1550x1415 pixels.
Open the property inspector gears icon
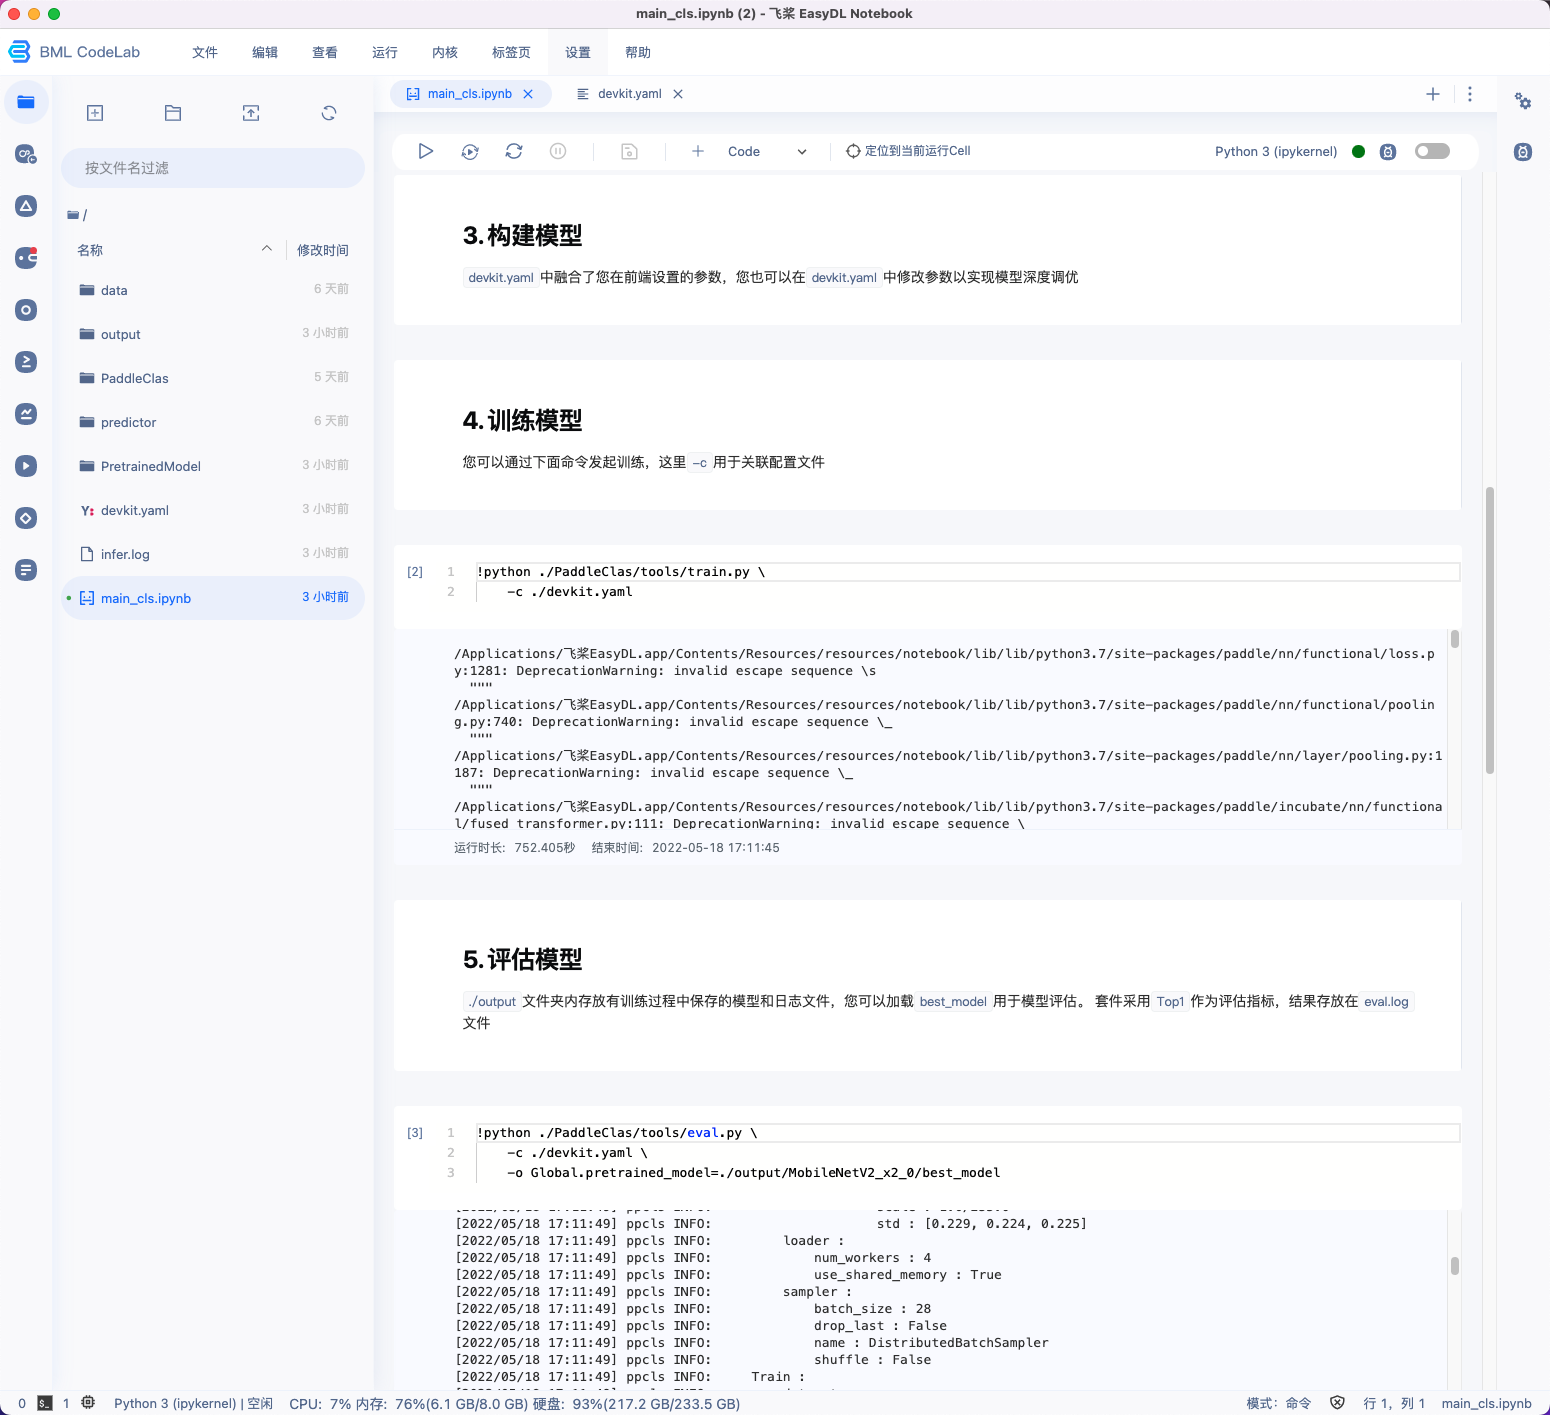coord(1523,101)
